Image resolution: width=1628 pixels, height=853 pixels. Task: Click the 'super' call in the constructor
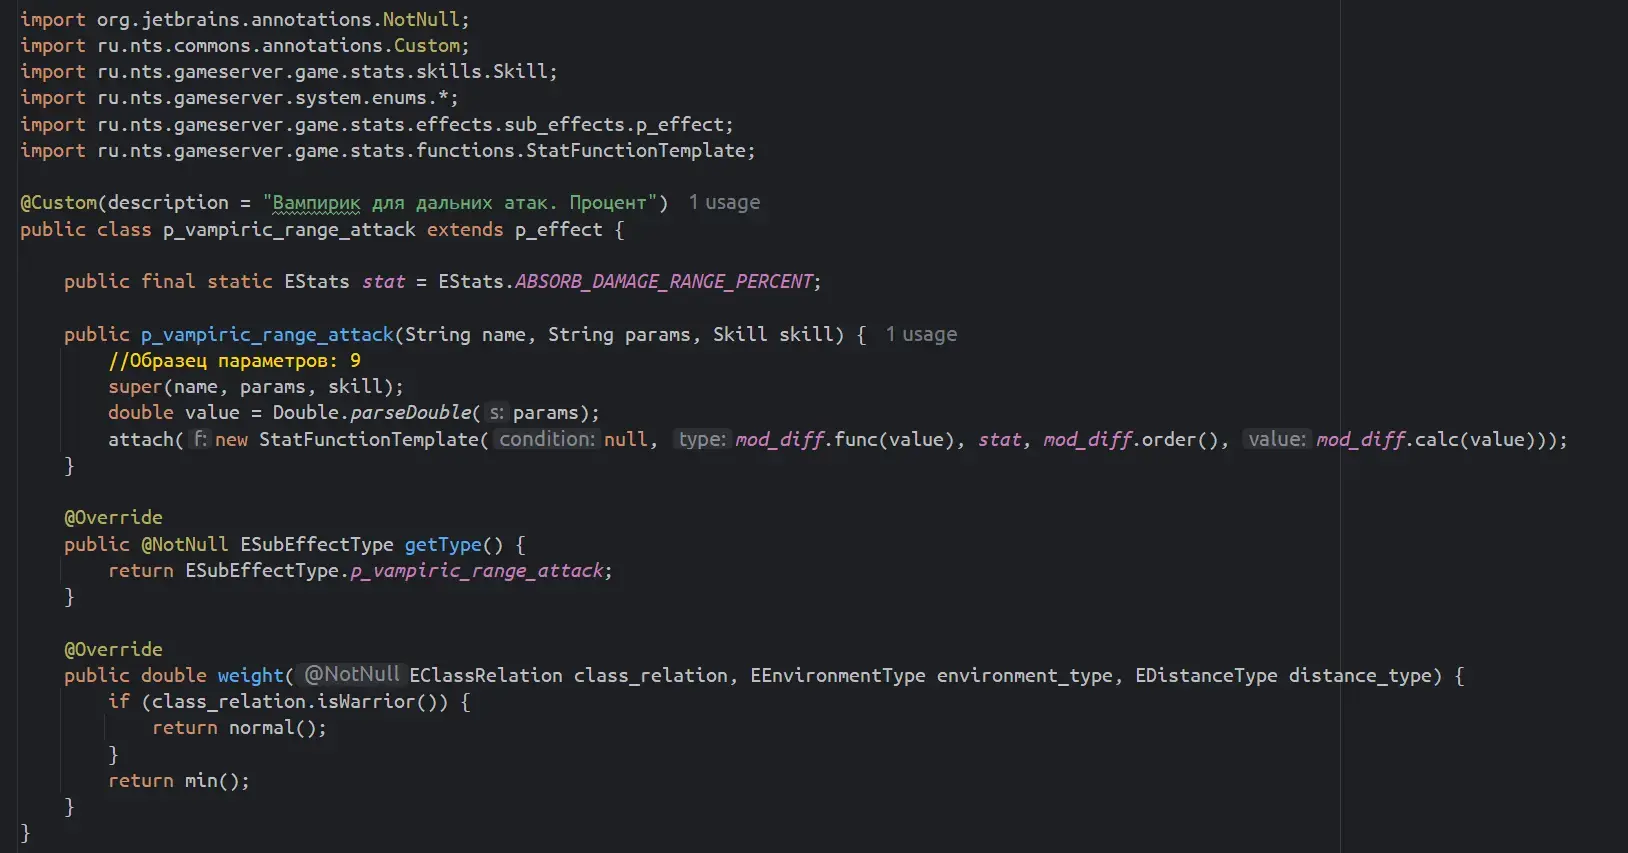coord(135,387)
